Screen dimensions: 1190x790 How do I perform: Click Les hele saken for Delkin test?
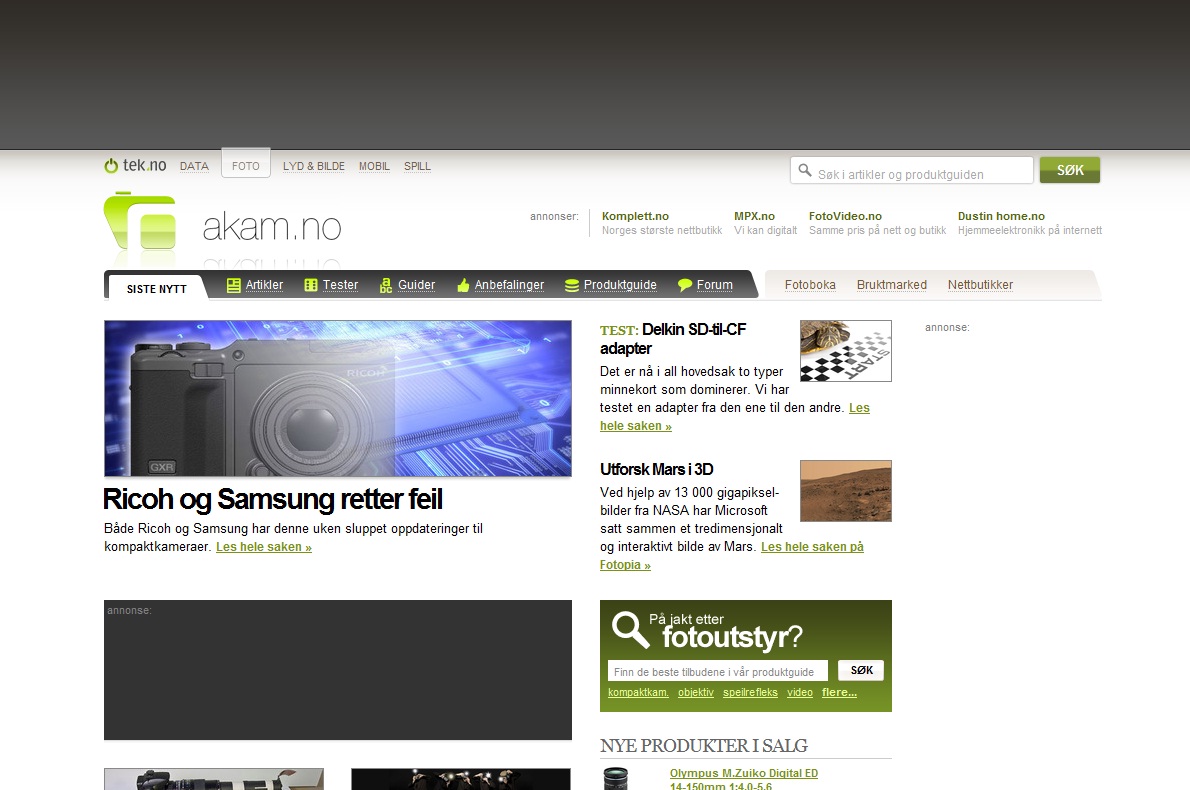tap(735, 417)
